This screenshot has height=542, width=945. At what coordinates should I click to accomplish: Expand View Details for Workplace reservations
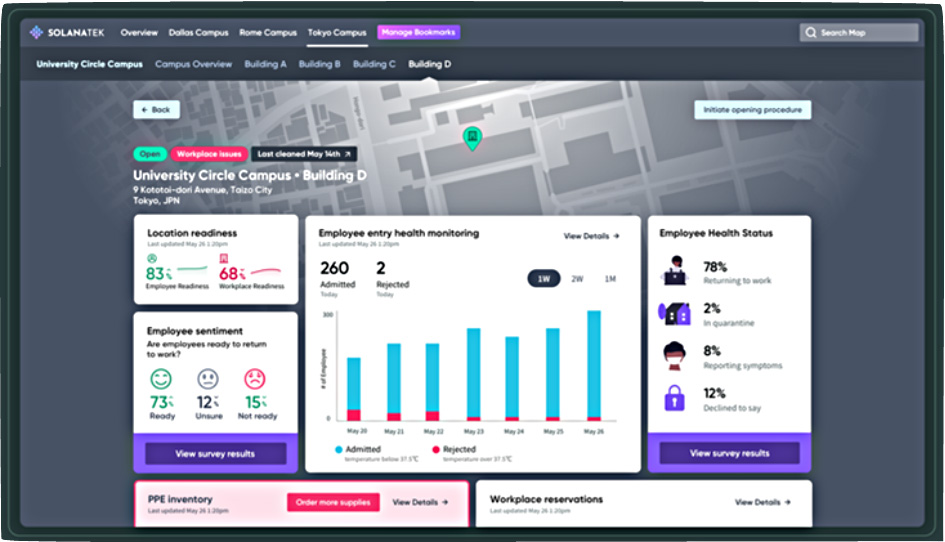pos(762,502)
